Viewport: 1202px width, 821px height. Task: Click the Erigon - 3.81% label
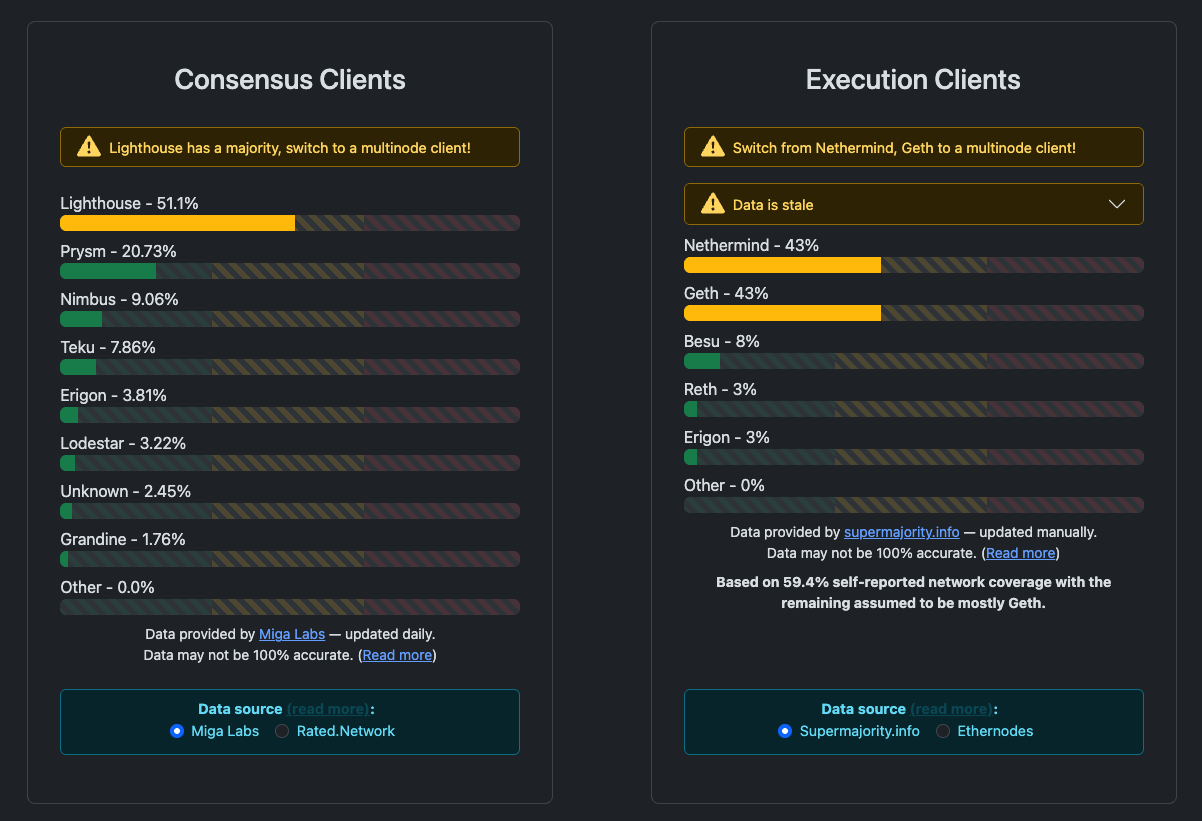click(113, 395)
